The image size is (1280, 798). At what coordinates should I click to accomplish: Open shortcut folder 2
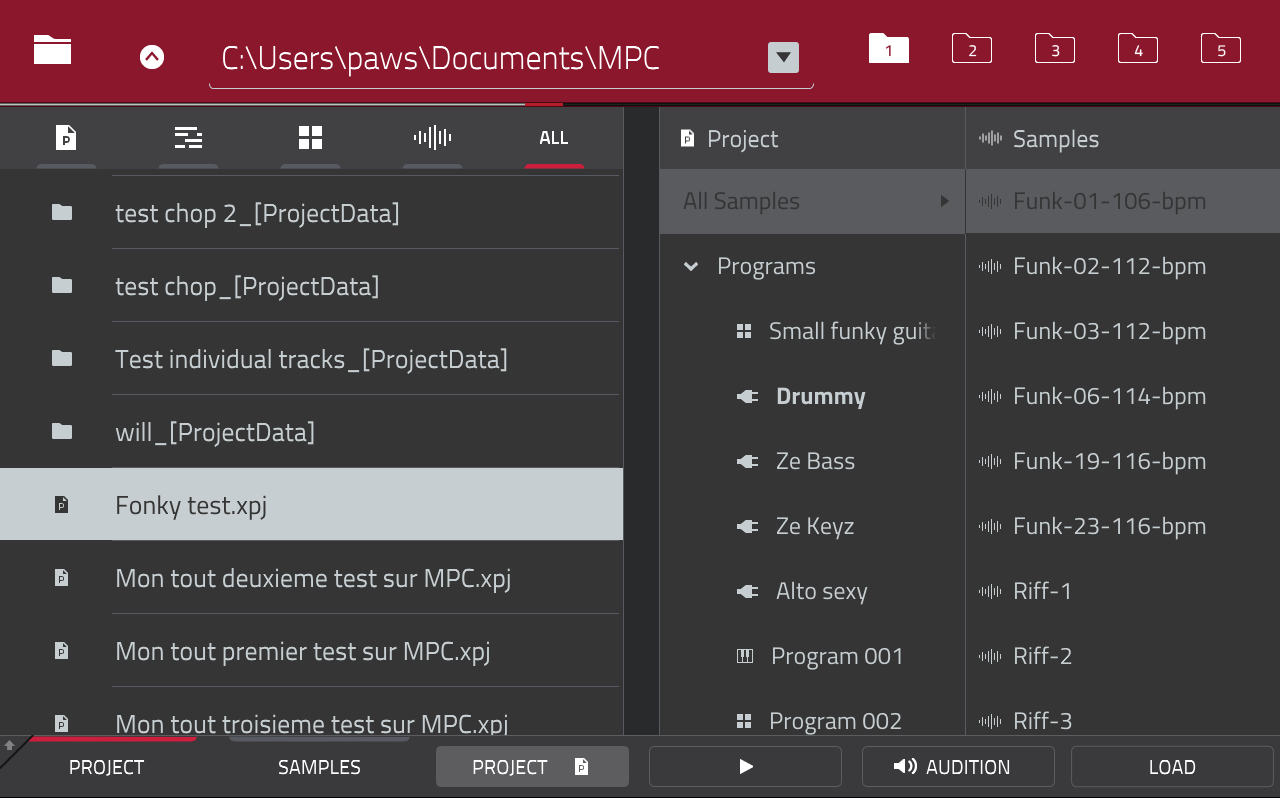[971, 48]
